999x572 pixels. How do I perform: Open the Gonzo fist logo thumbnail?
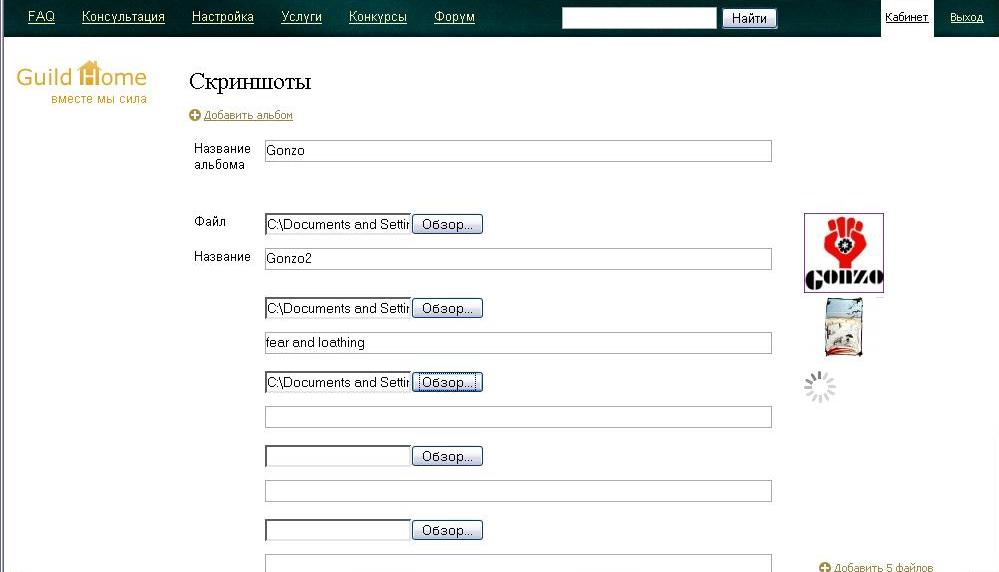[x=843, y=253]
